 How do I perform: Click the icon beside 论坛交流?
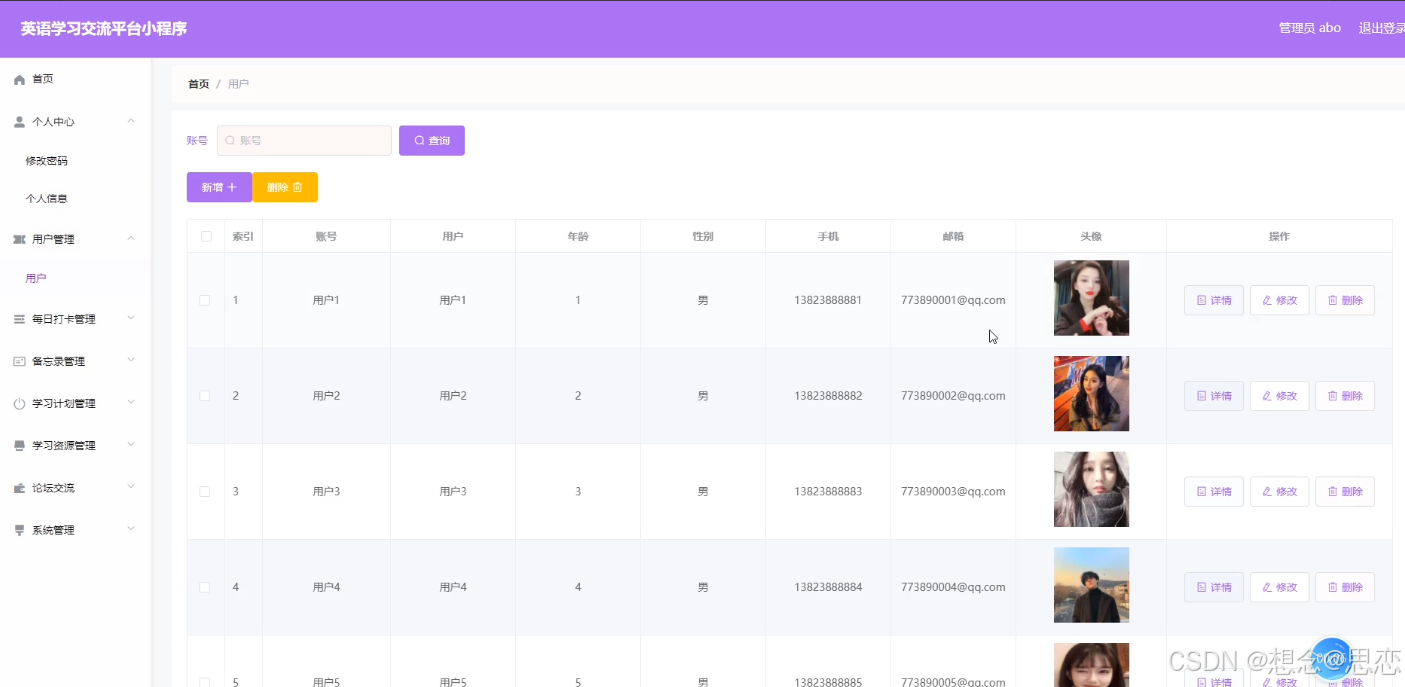19,488
